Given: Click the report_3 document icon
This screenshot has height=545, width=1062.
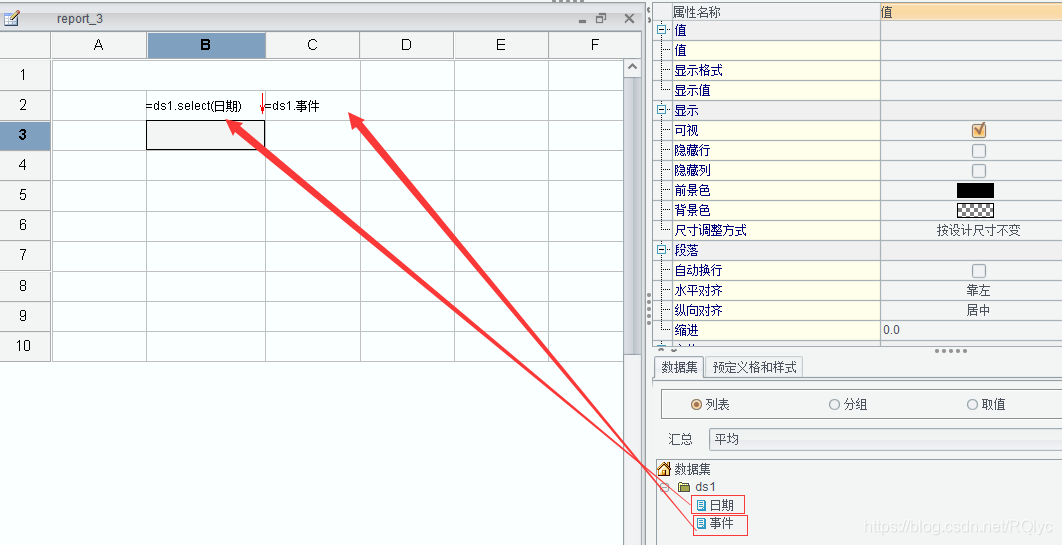Looking at the screenshot, I should (x=12, y=18).
